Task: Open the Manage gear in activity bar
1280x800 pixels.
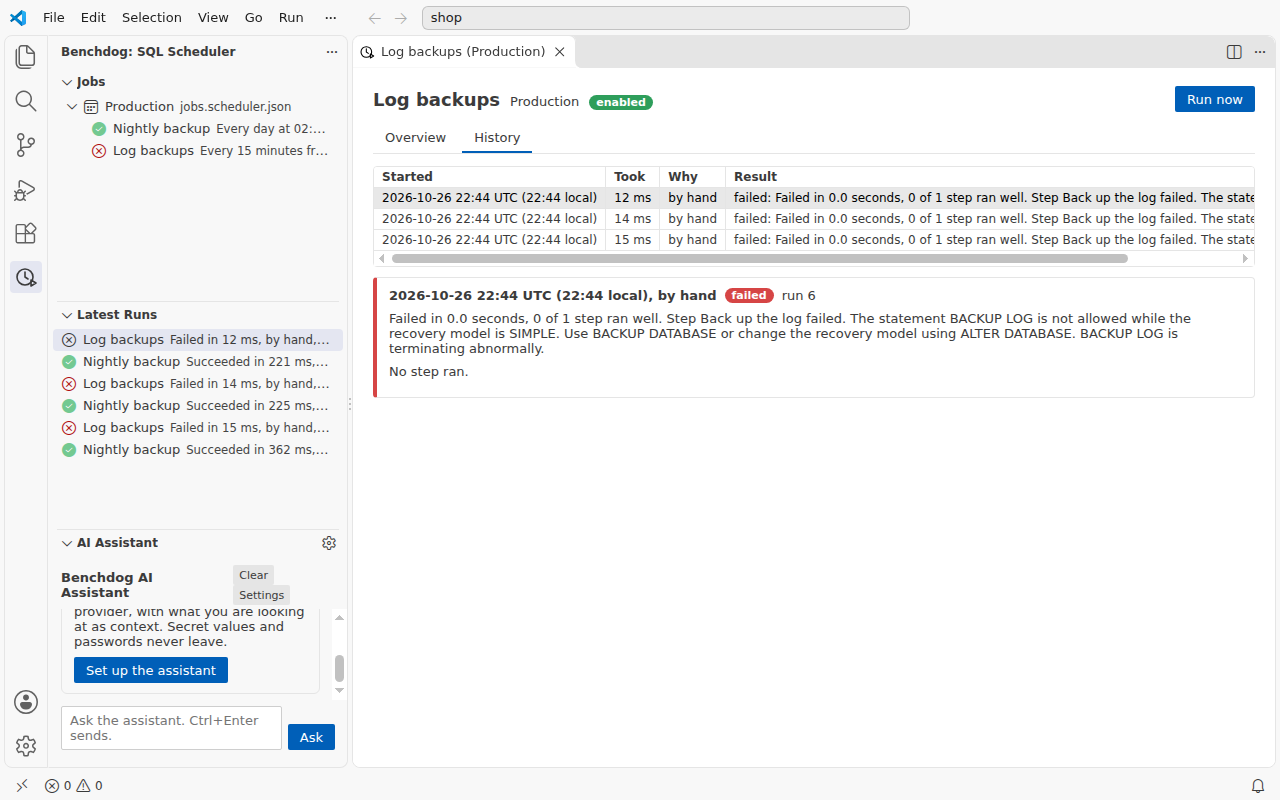Action: coord(26,746)
